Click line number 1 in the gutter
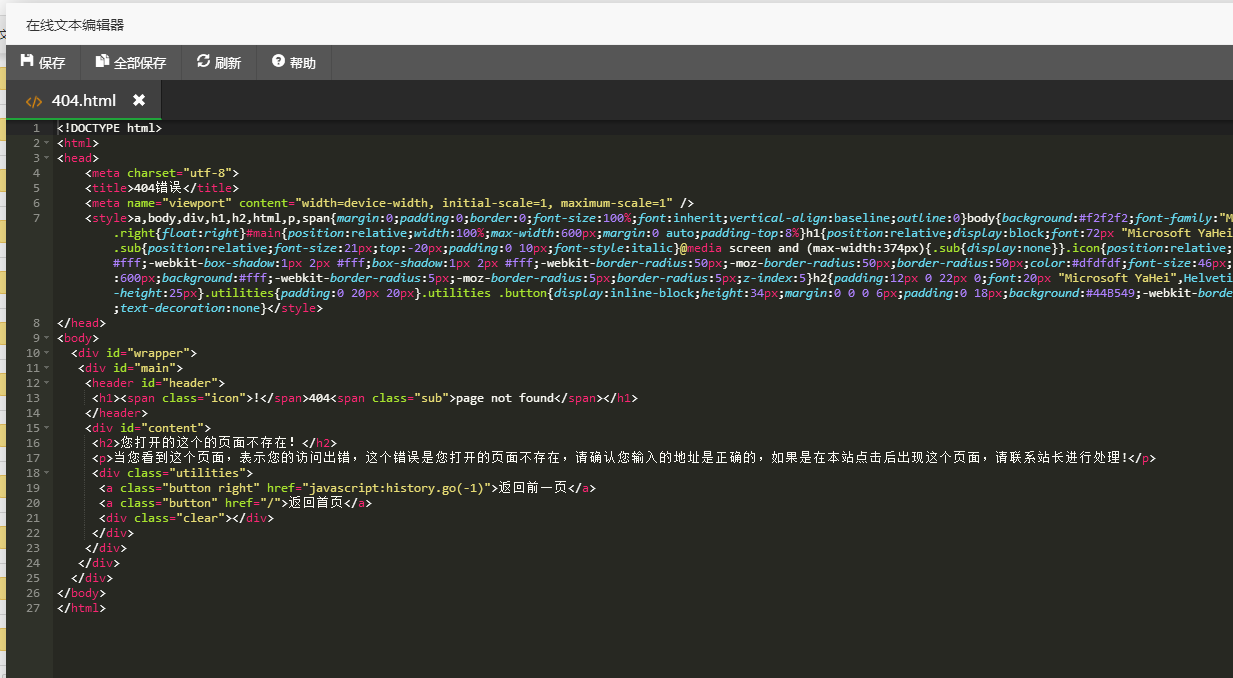Image resolution: width=1233 pixels, height=678 pixels. point(36,128)
